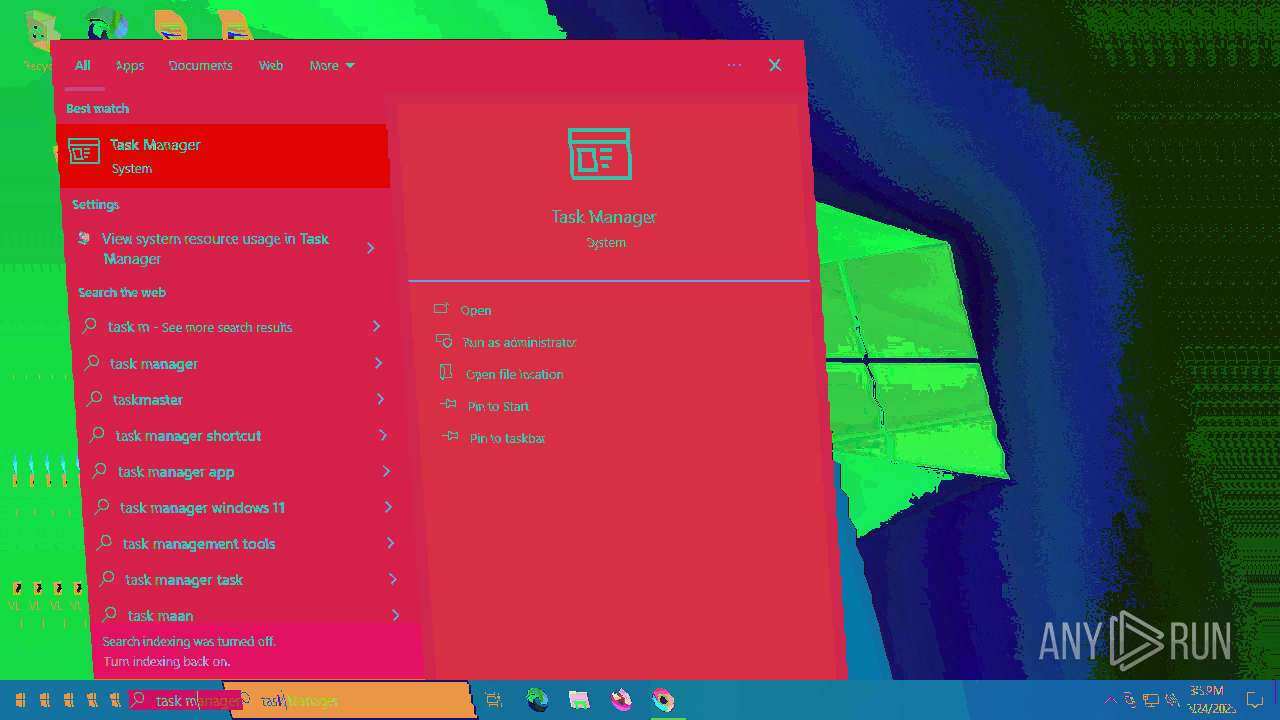Click 'Turn indexing back on' link
The image size is (1280, 720).
coord(167,662)
